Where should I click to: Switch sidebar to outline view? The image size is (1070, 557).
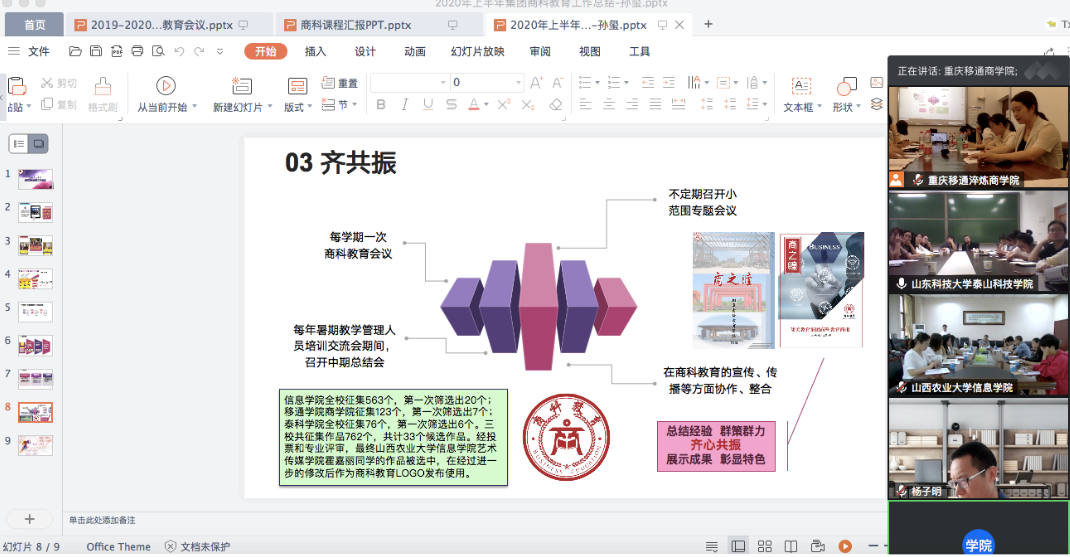[18, 144]
